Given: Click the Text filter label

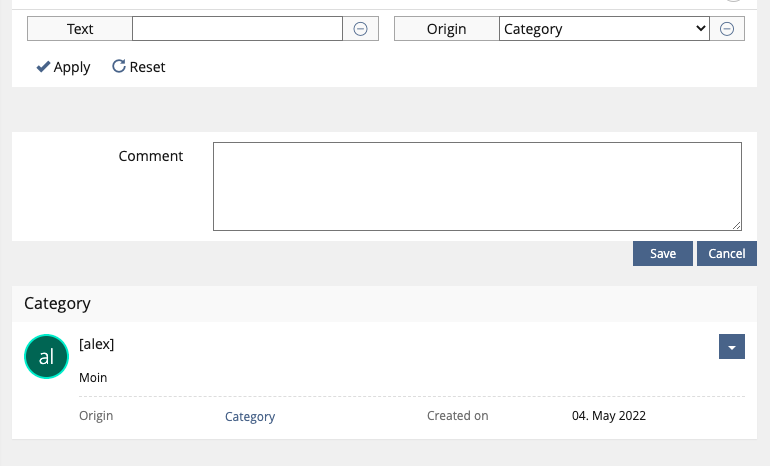Looking at the screenshot, I should [80, 29].
